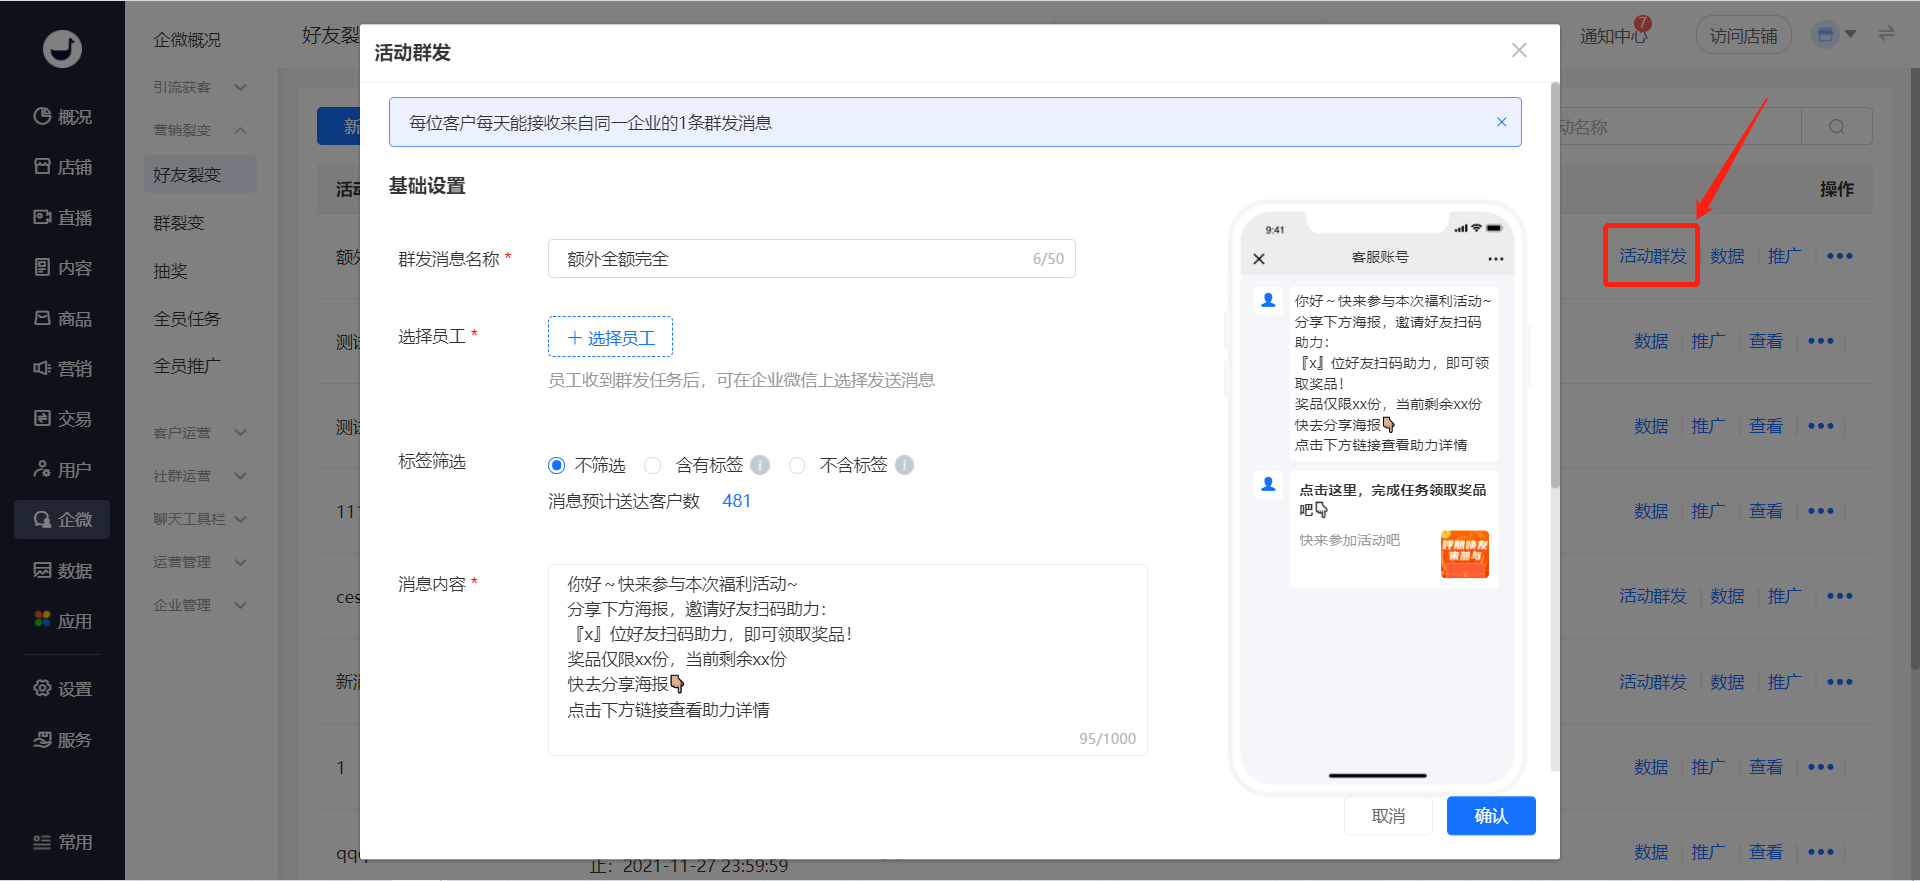Image resolution: width=1920 pixels, height=881 pixels.
Task: Click info icon beside 含有标签
Action: 760,465
